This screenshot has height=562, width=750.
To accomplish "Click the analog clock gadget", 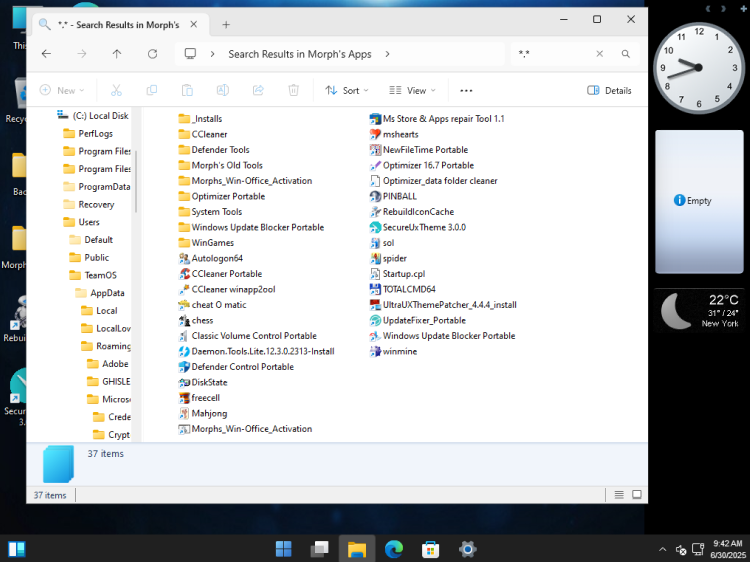I will [x=698, y=67].
